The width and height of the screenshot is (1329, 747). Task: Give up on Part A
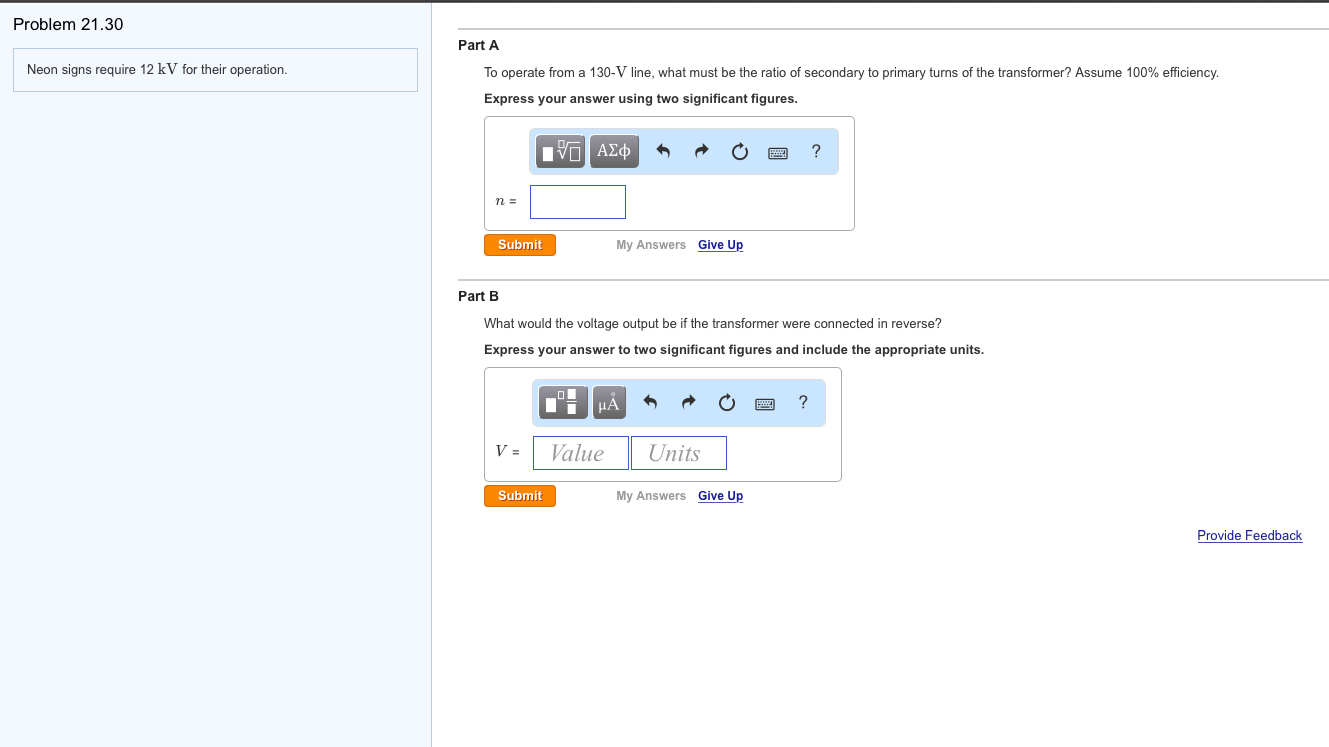click(x=720, y=245)
